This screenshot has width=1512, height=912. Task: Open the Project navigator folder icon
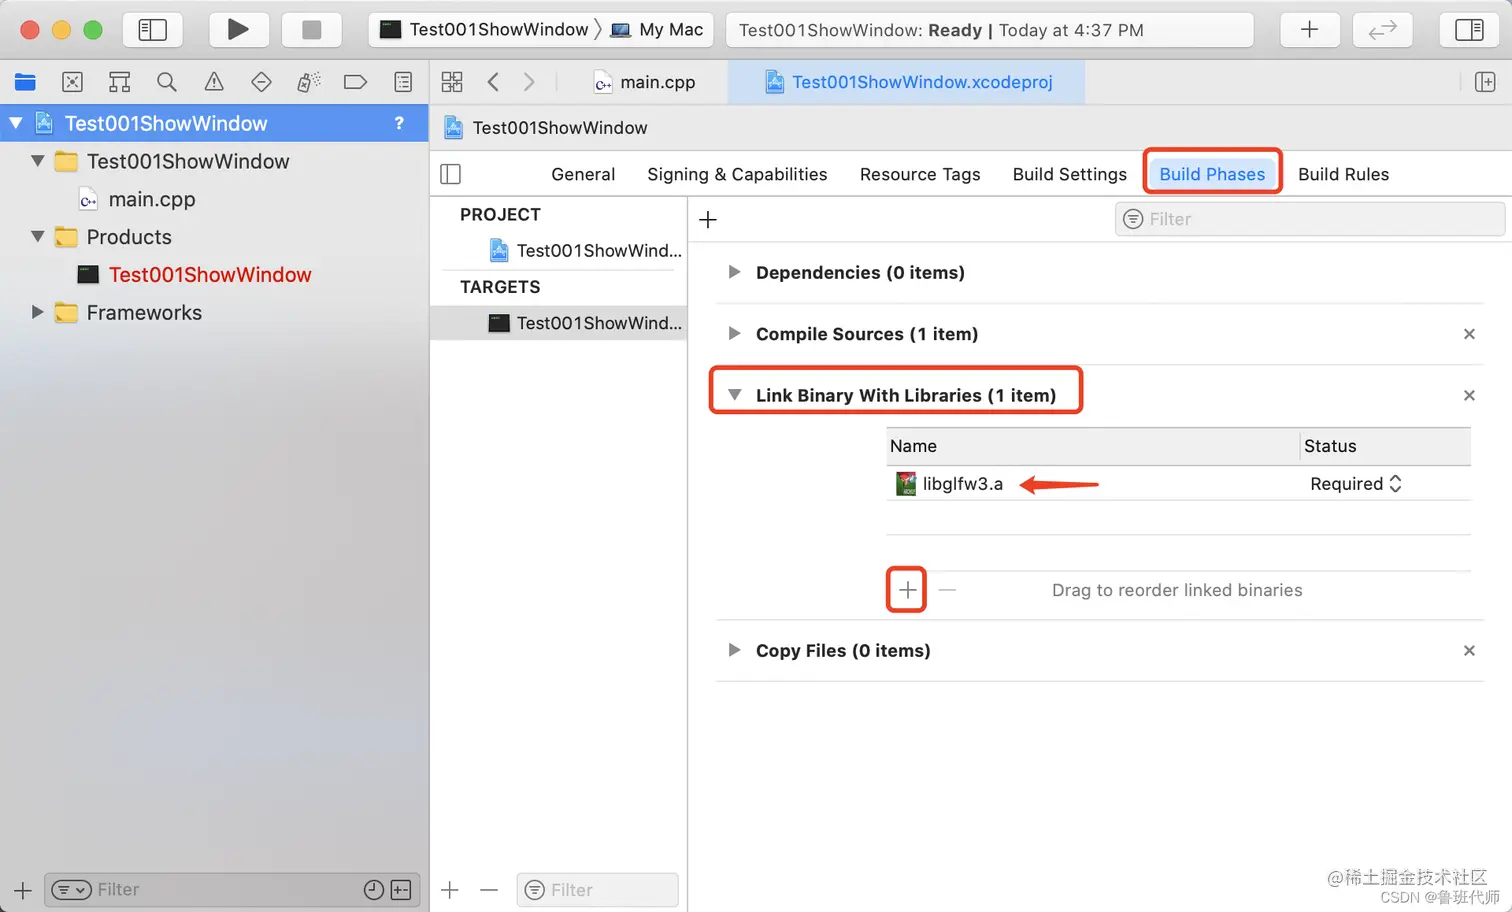pos(25,82)
